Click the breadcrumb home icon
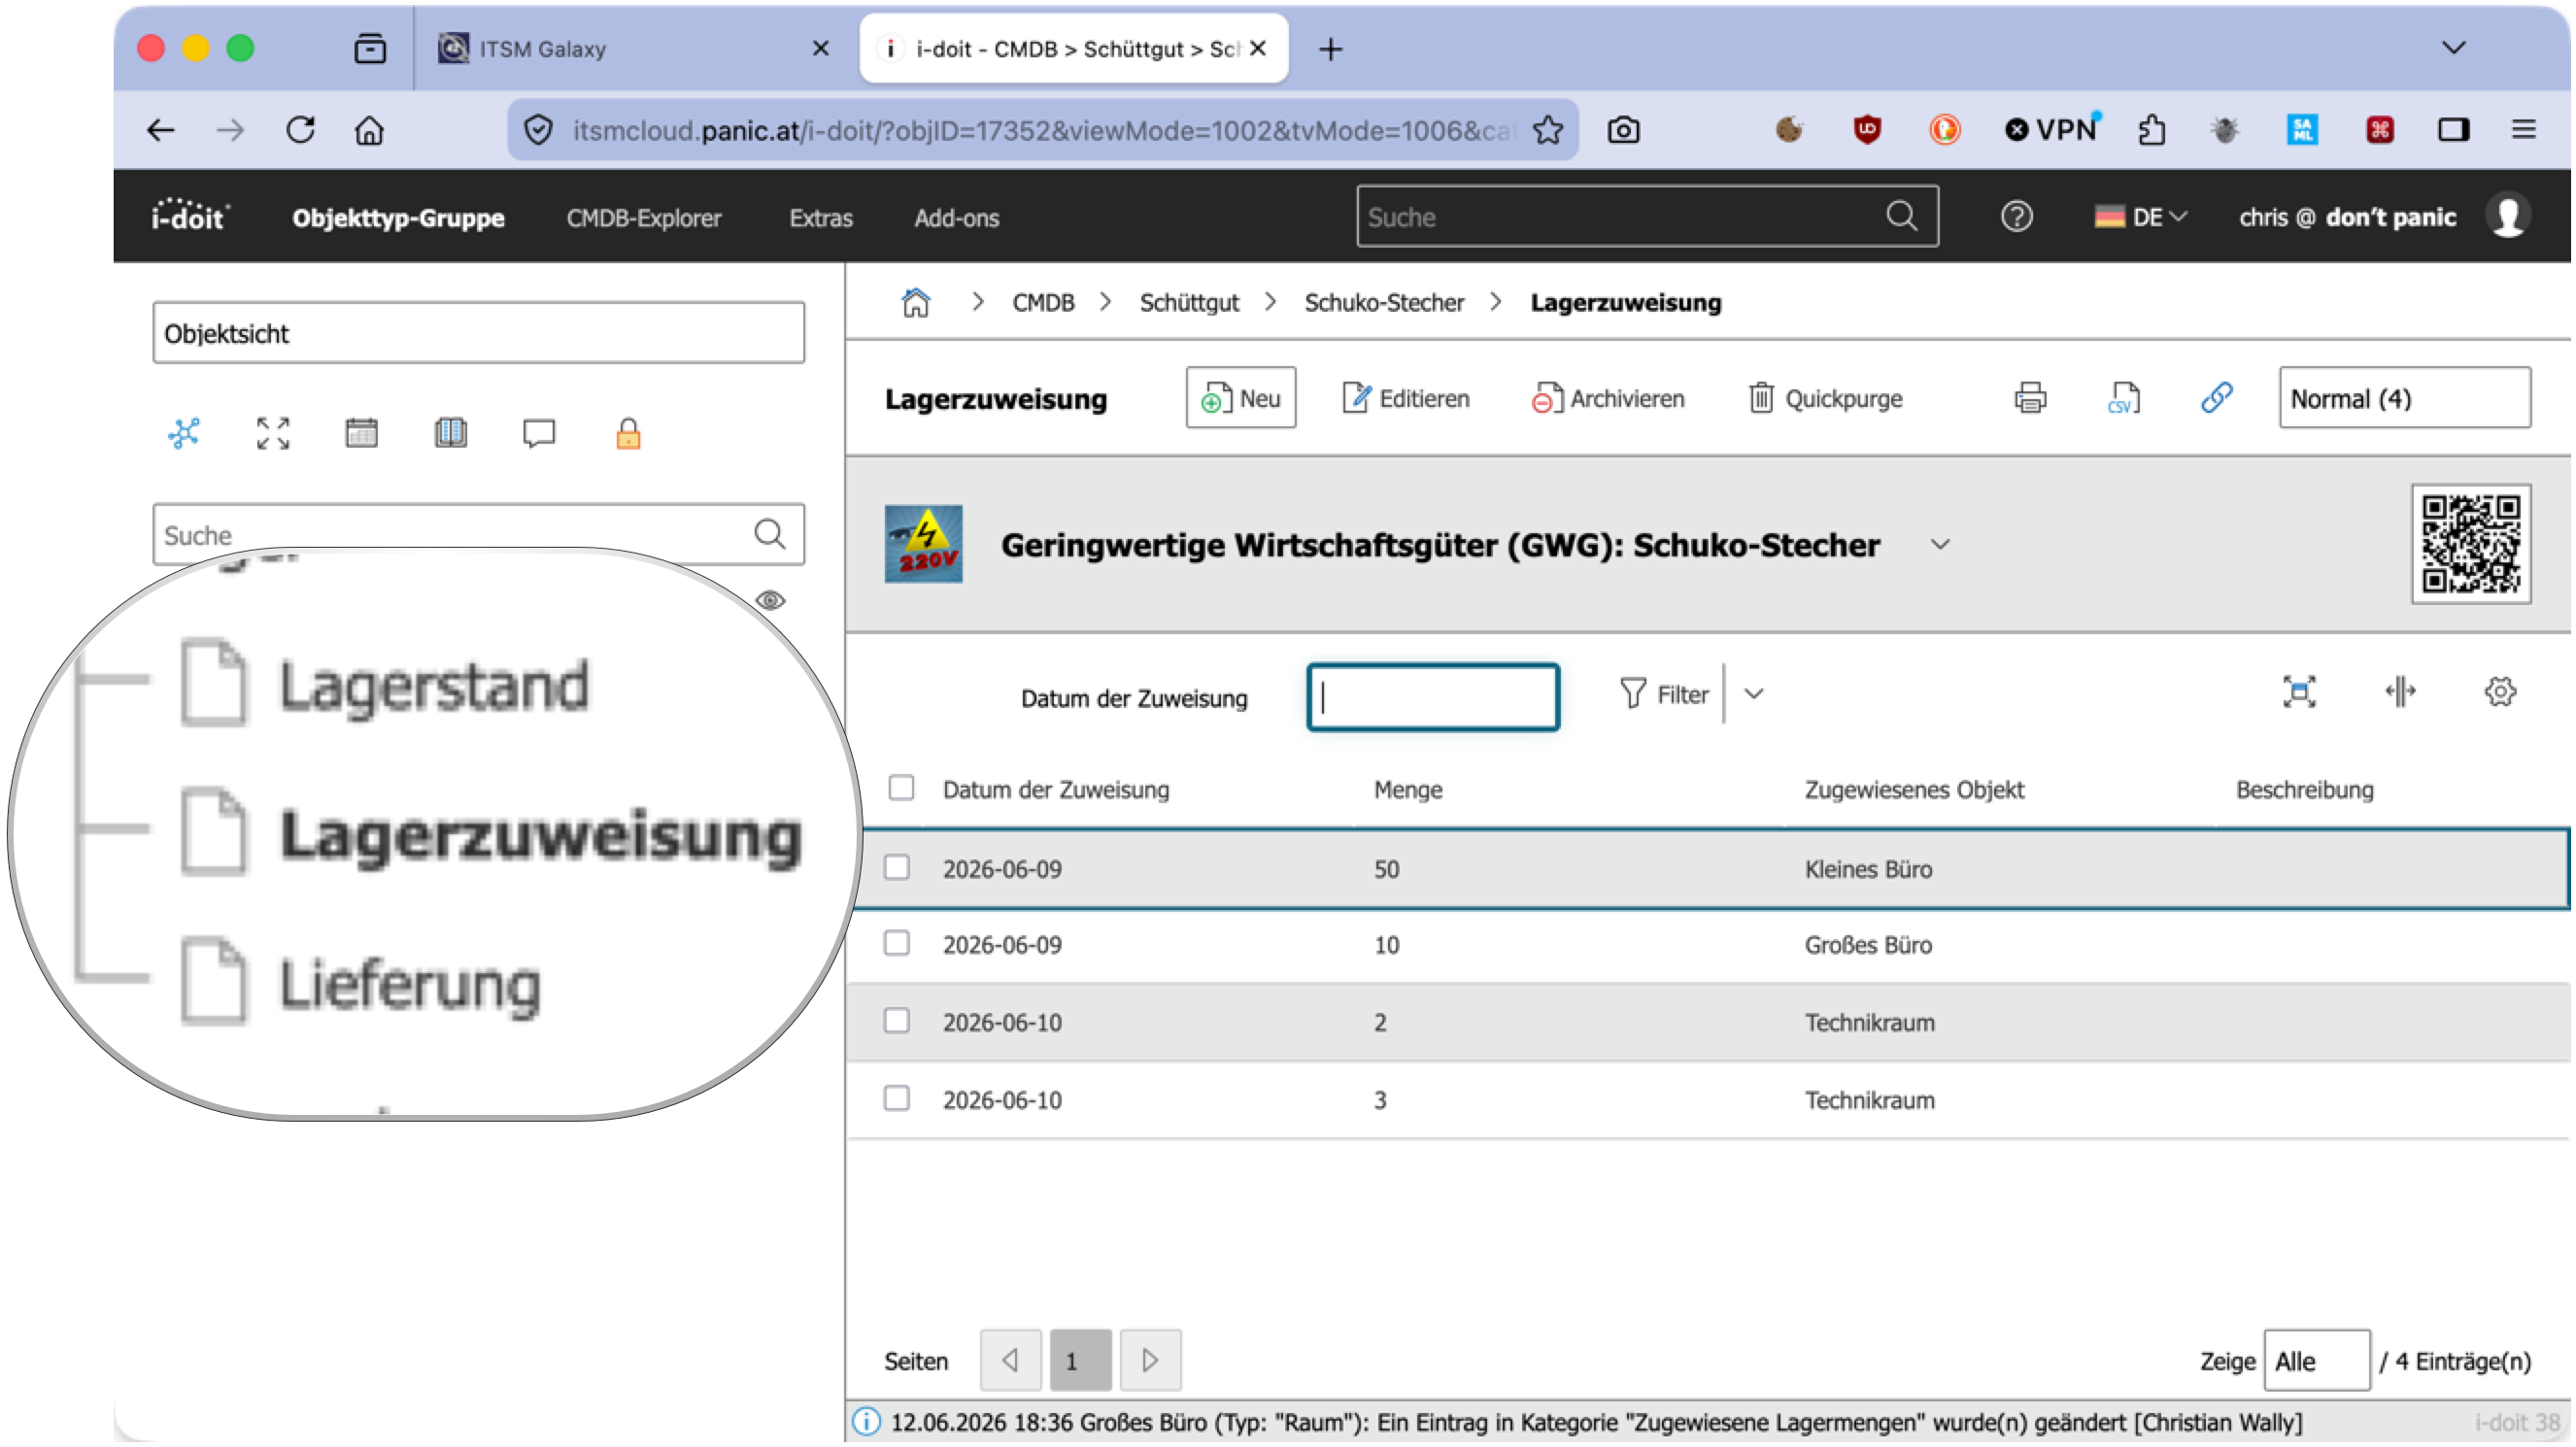Image resolution: width=2576 pixels, height=1447 pixels. [915, 302]
